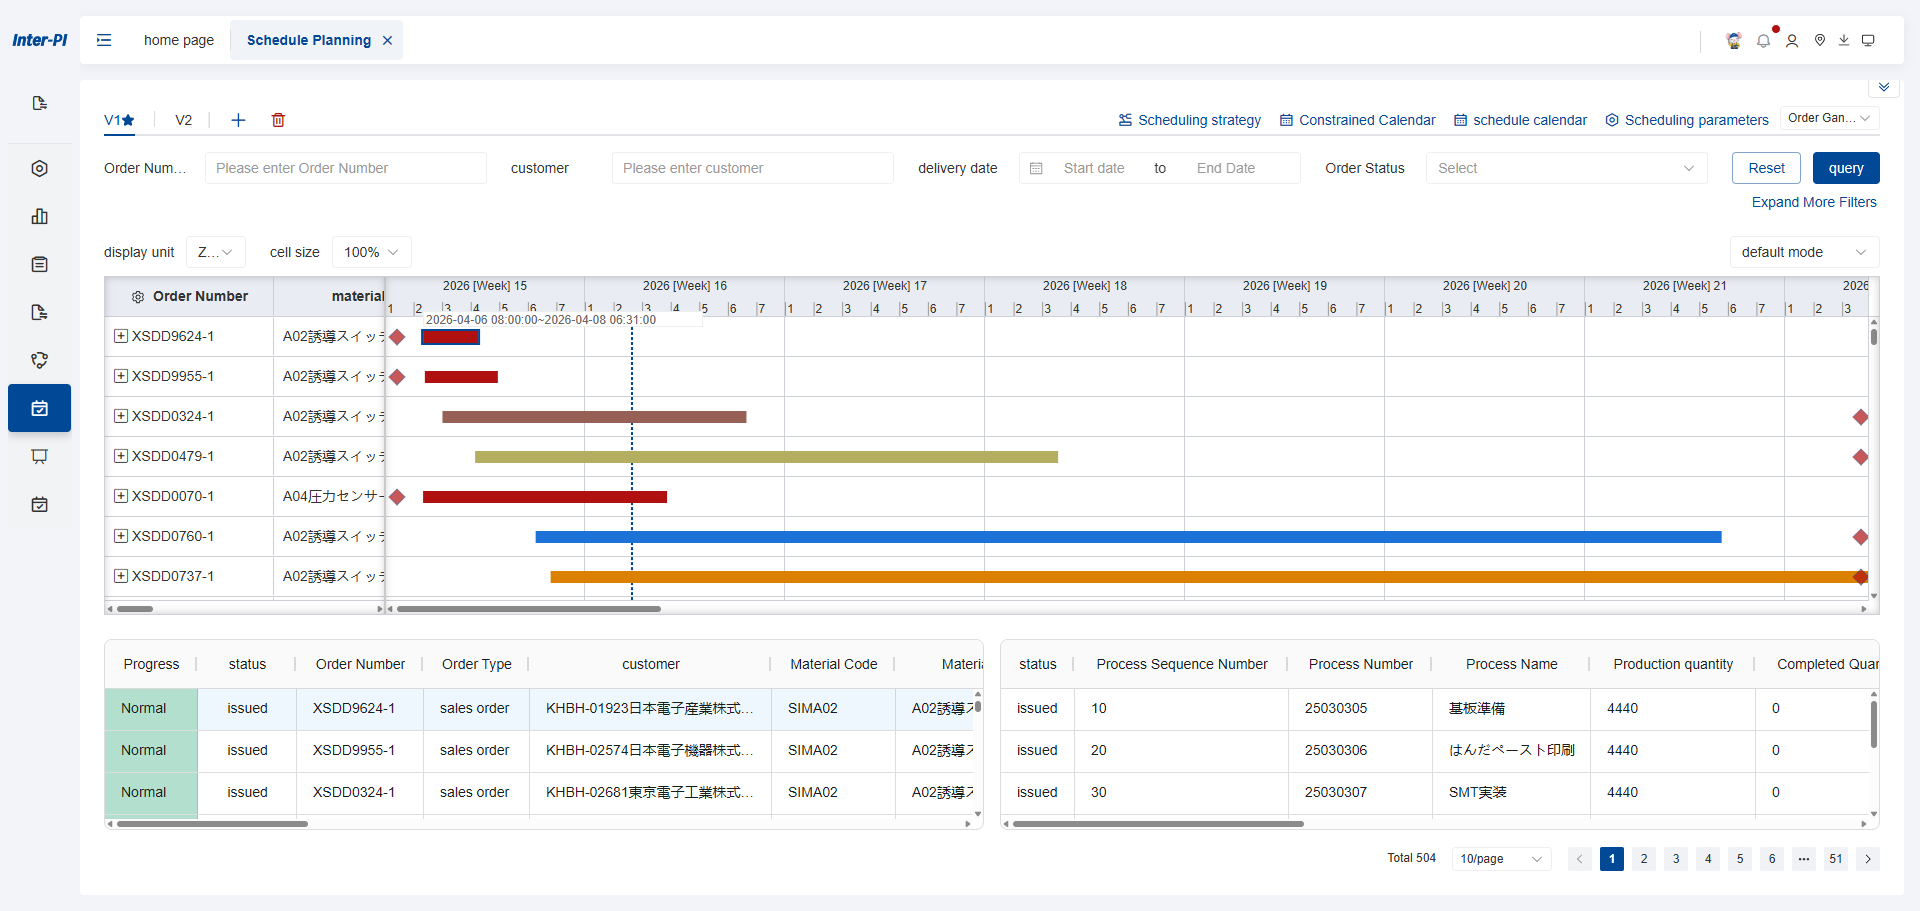Expand order XSDD0324-1 row
The height and width of the screenshot is (911, 1920).
tap(121, 416)
